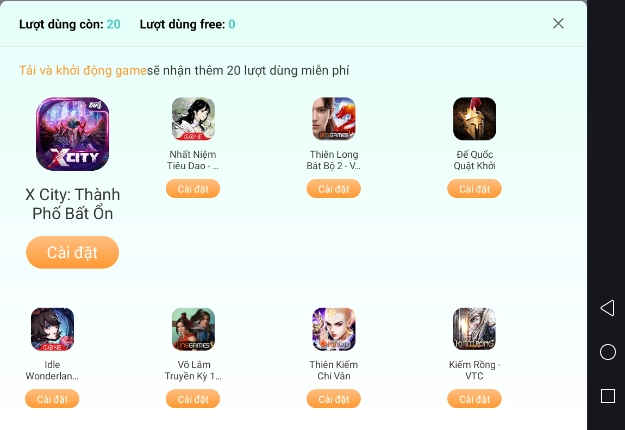The height and width of the screenshot is (430, 625).
Task: Click Cài đặt under Idle Wonderland
Action: (x=52, y=399)
